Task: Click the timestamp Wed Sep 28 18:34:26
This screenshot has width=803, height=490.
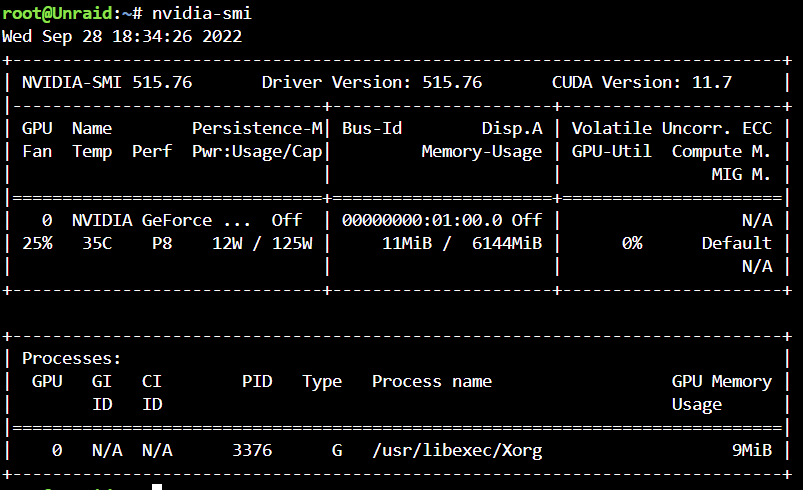Action: [x=97, y=36]
